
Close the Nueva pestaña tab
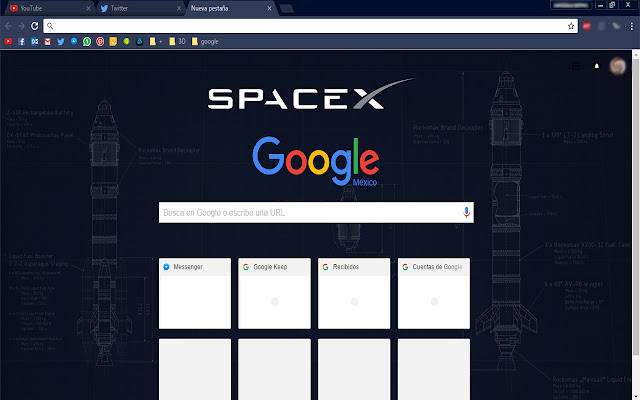click(269, 8)
